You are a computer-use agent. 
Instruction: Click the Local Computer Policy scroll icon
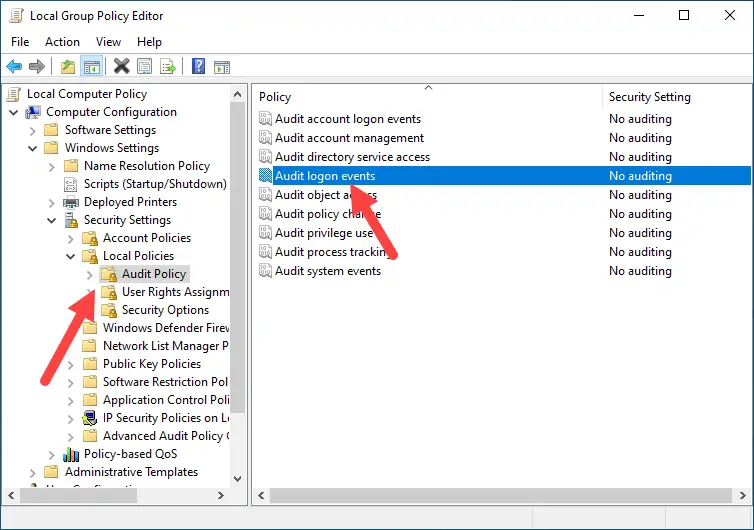click(x=14, y=94)
